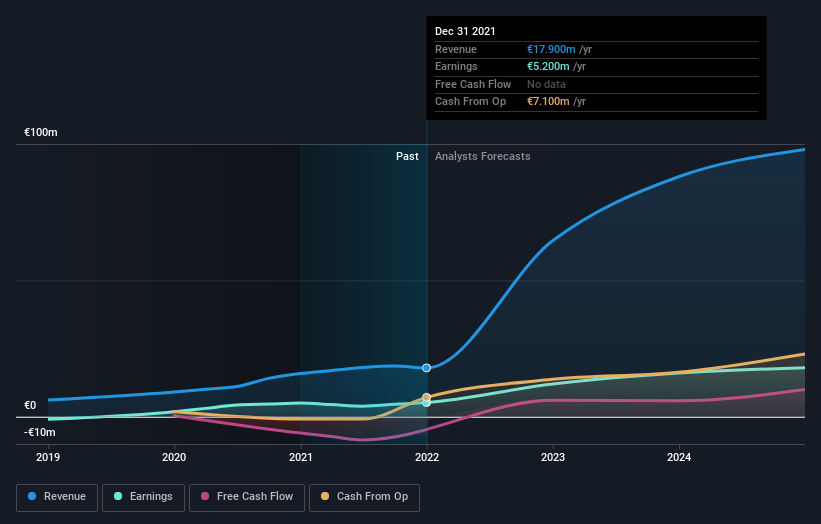Select the Earnings marker at 2022
Viewport: 821px width, 524px height.
pyautogui.click(x=427, y=403)
